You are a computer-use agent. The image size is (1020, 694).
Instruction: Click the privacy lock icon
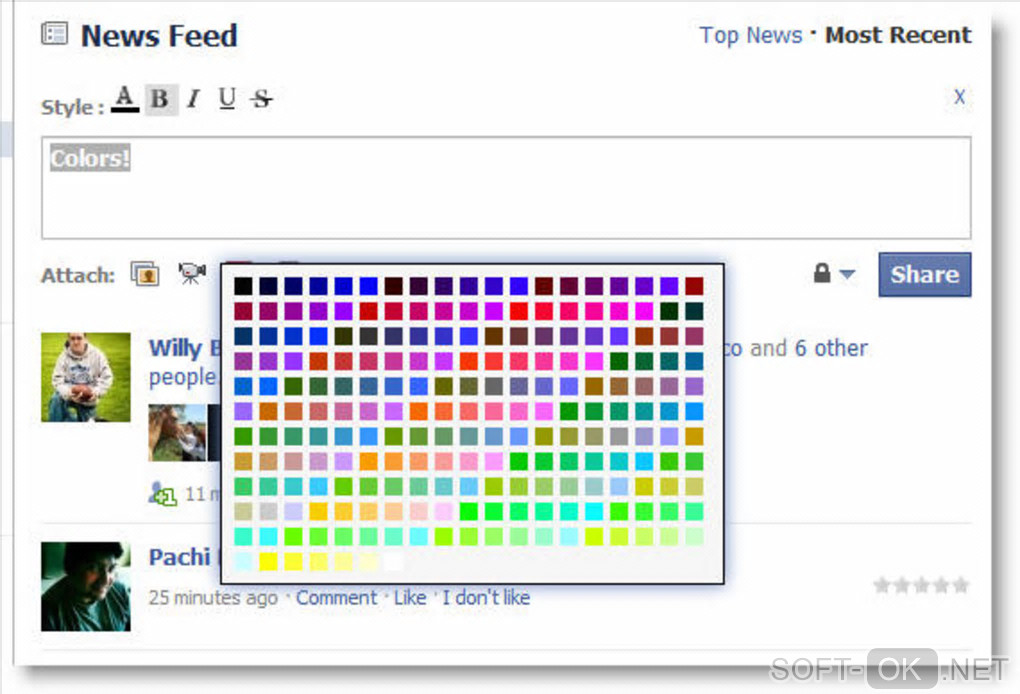822,273
